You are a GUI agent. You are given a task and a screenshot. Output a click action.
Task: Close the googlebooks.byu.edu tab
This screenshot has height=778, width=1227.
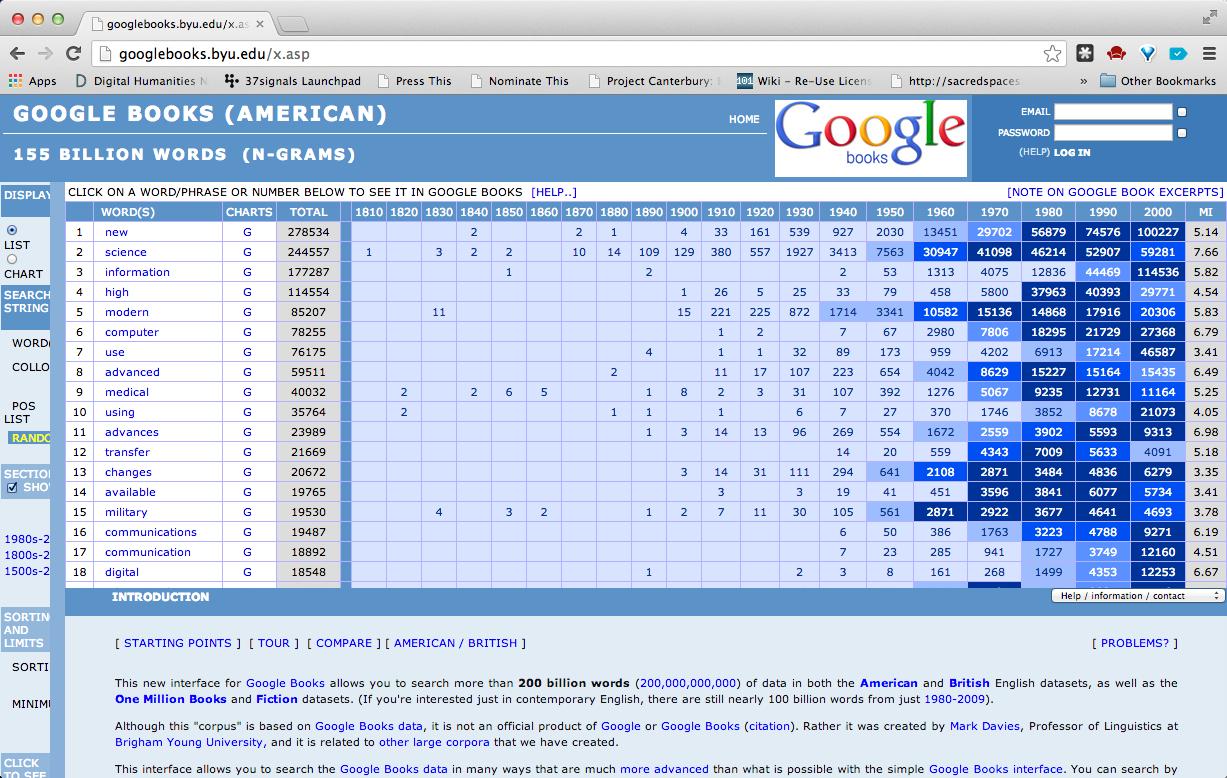tap(260, 22)
